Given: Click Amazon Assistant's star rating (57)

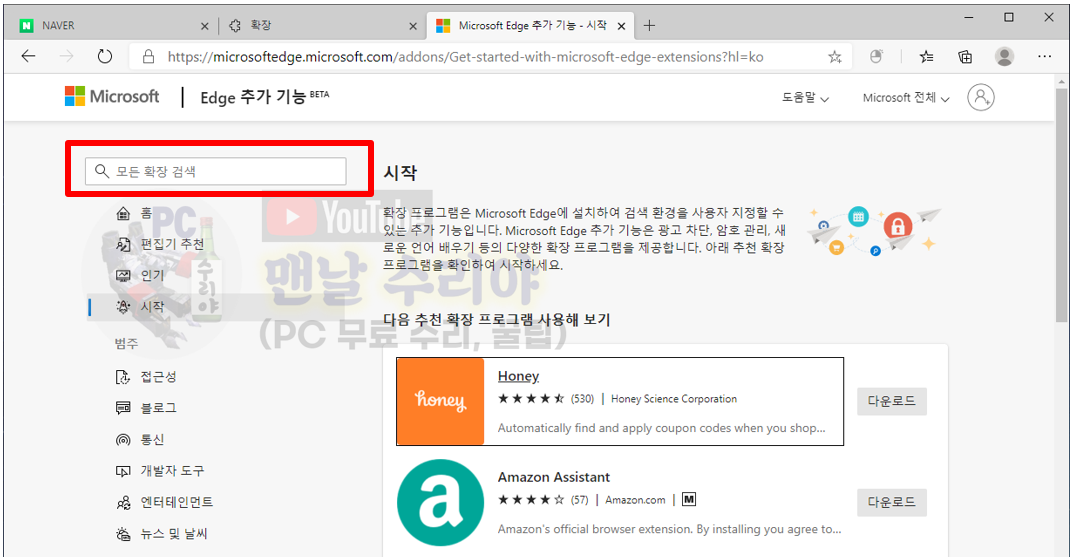Looking at the screenshot, I should (x=543, y=500).
